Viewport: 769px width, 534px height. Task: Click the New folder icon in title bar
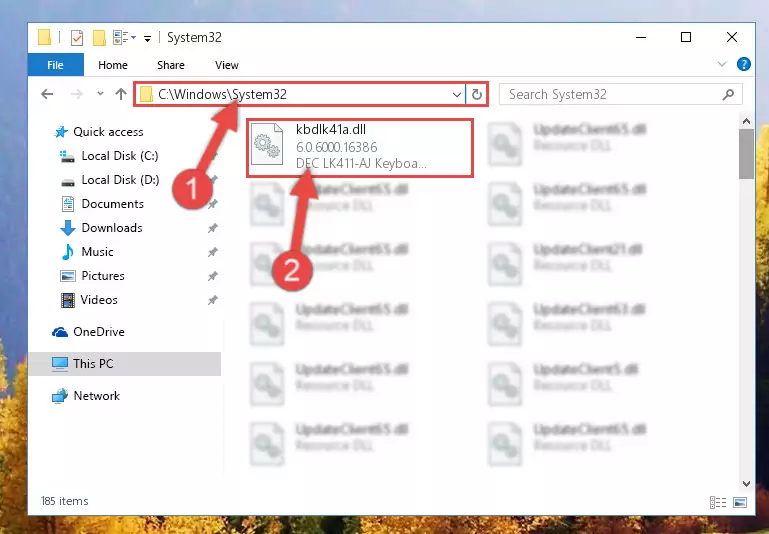pyautogui.click(x=100, y=38)
